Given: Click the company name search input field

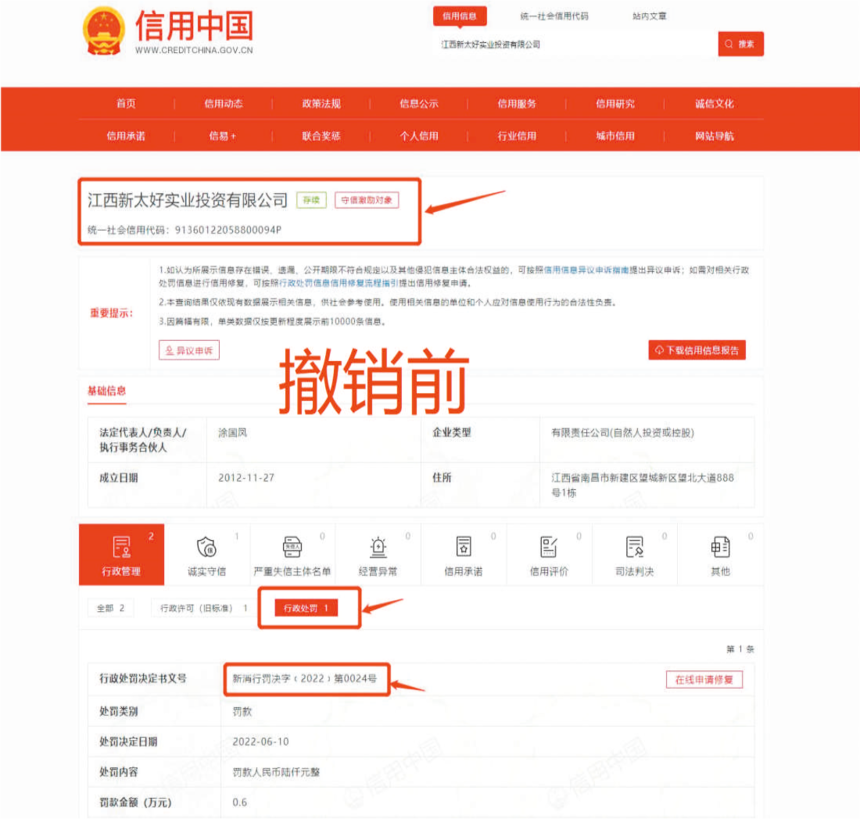Looking at the screenshot, I should pos(575,44).
